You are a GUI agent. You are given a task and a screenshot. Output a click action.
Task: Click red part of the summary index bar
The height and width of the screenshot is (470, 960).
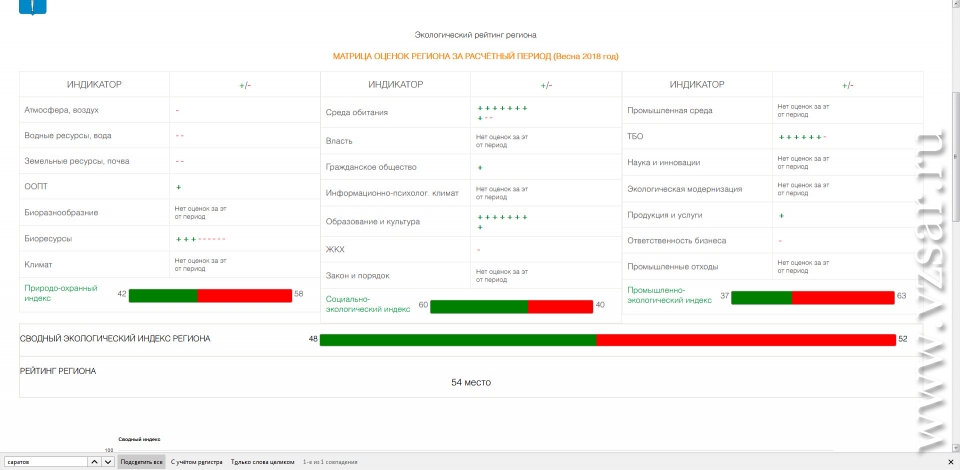tap(745, 340)
